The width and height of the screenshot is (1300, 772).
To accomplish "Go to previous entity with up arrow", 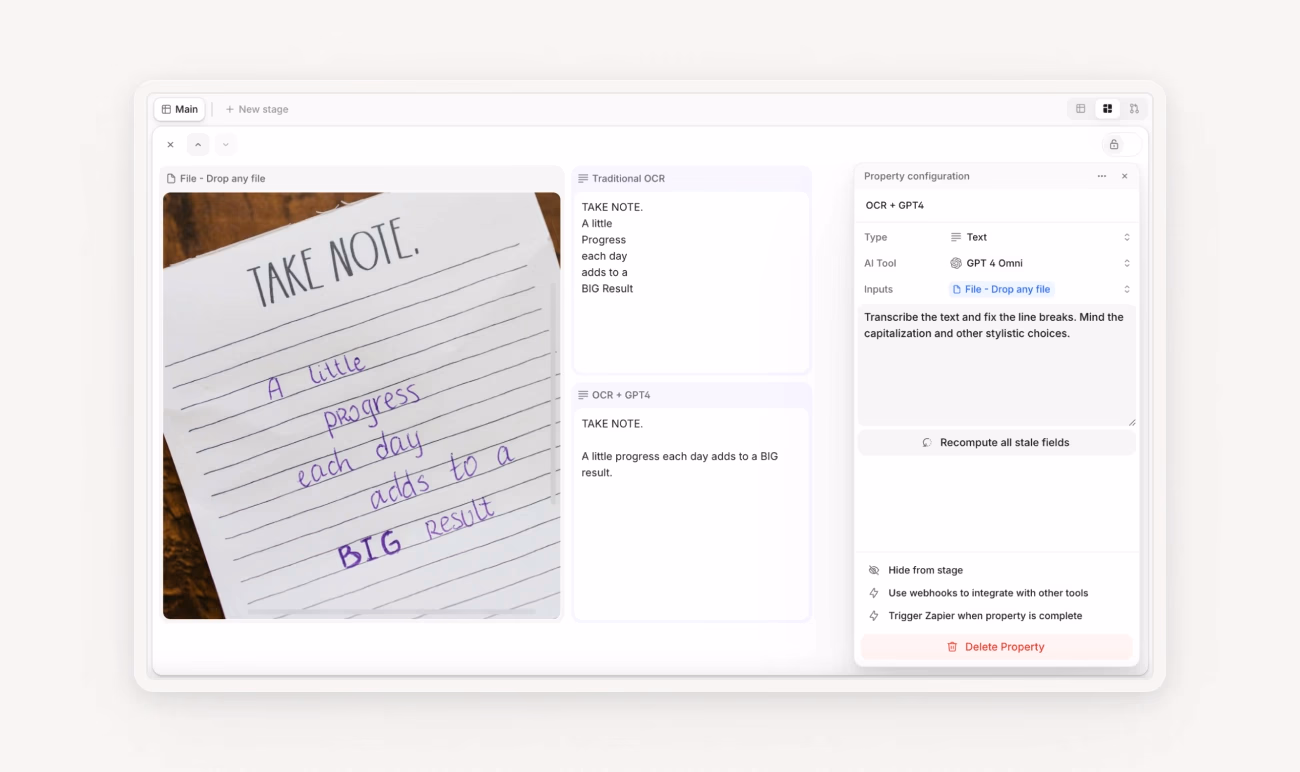I will [x=198, y=144].
